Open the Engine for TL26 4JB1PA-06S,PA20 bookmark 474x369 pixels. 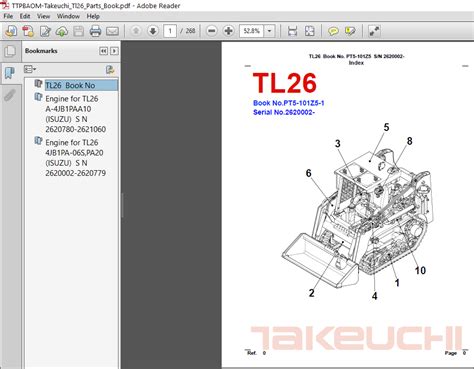76,158
